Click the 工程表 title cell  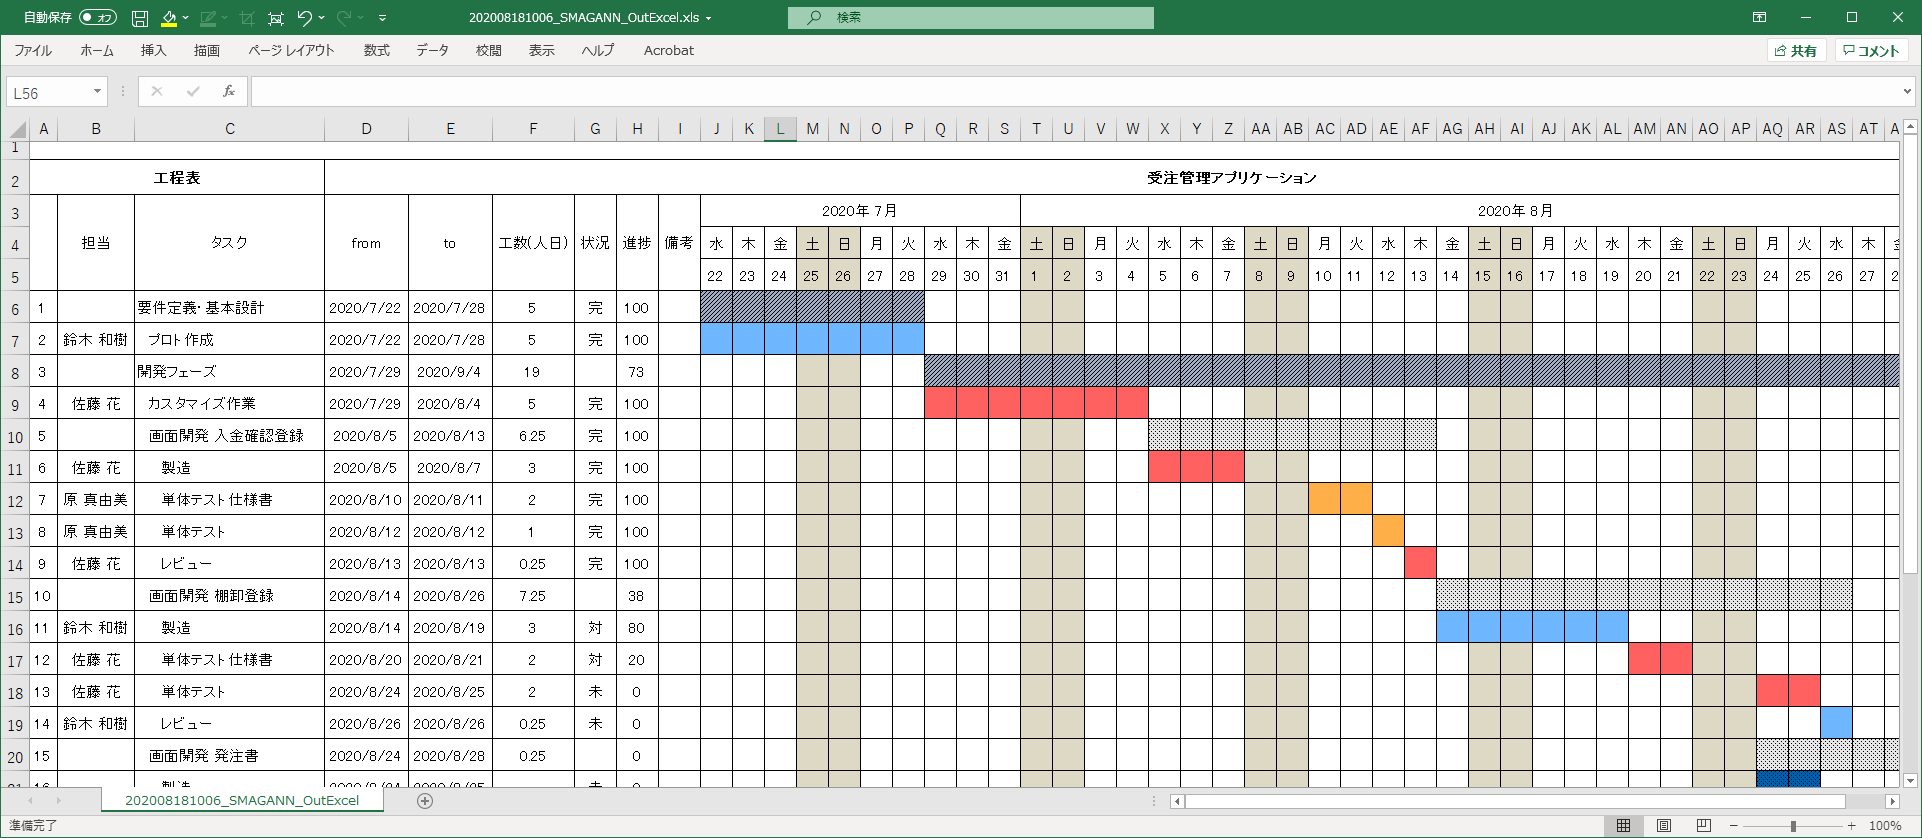(x=177, y=178)
